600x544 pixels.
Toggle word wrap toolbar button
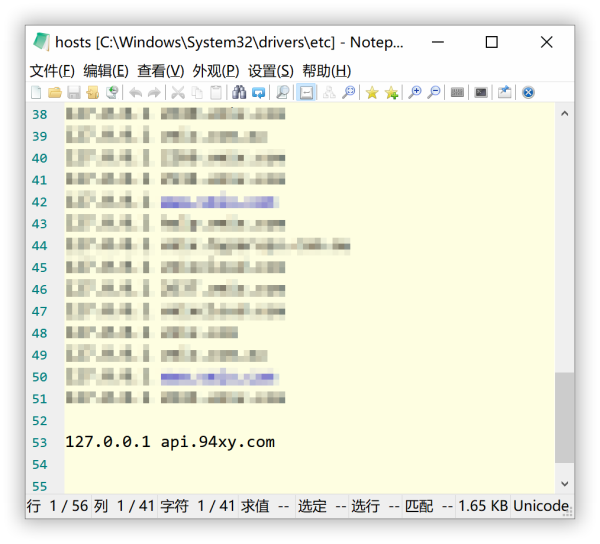pos(306,92)
